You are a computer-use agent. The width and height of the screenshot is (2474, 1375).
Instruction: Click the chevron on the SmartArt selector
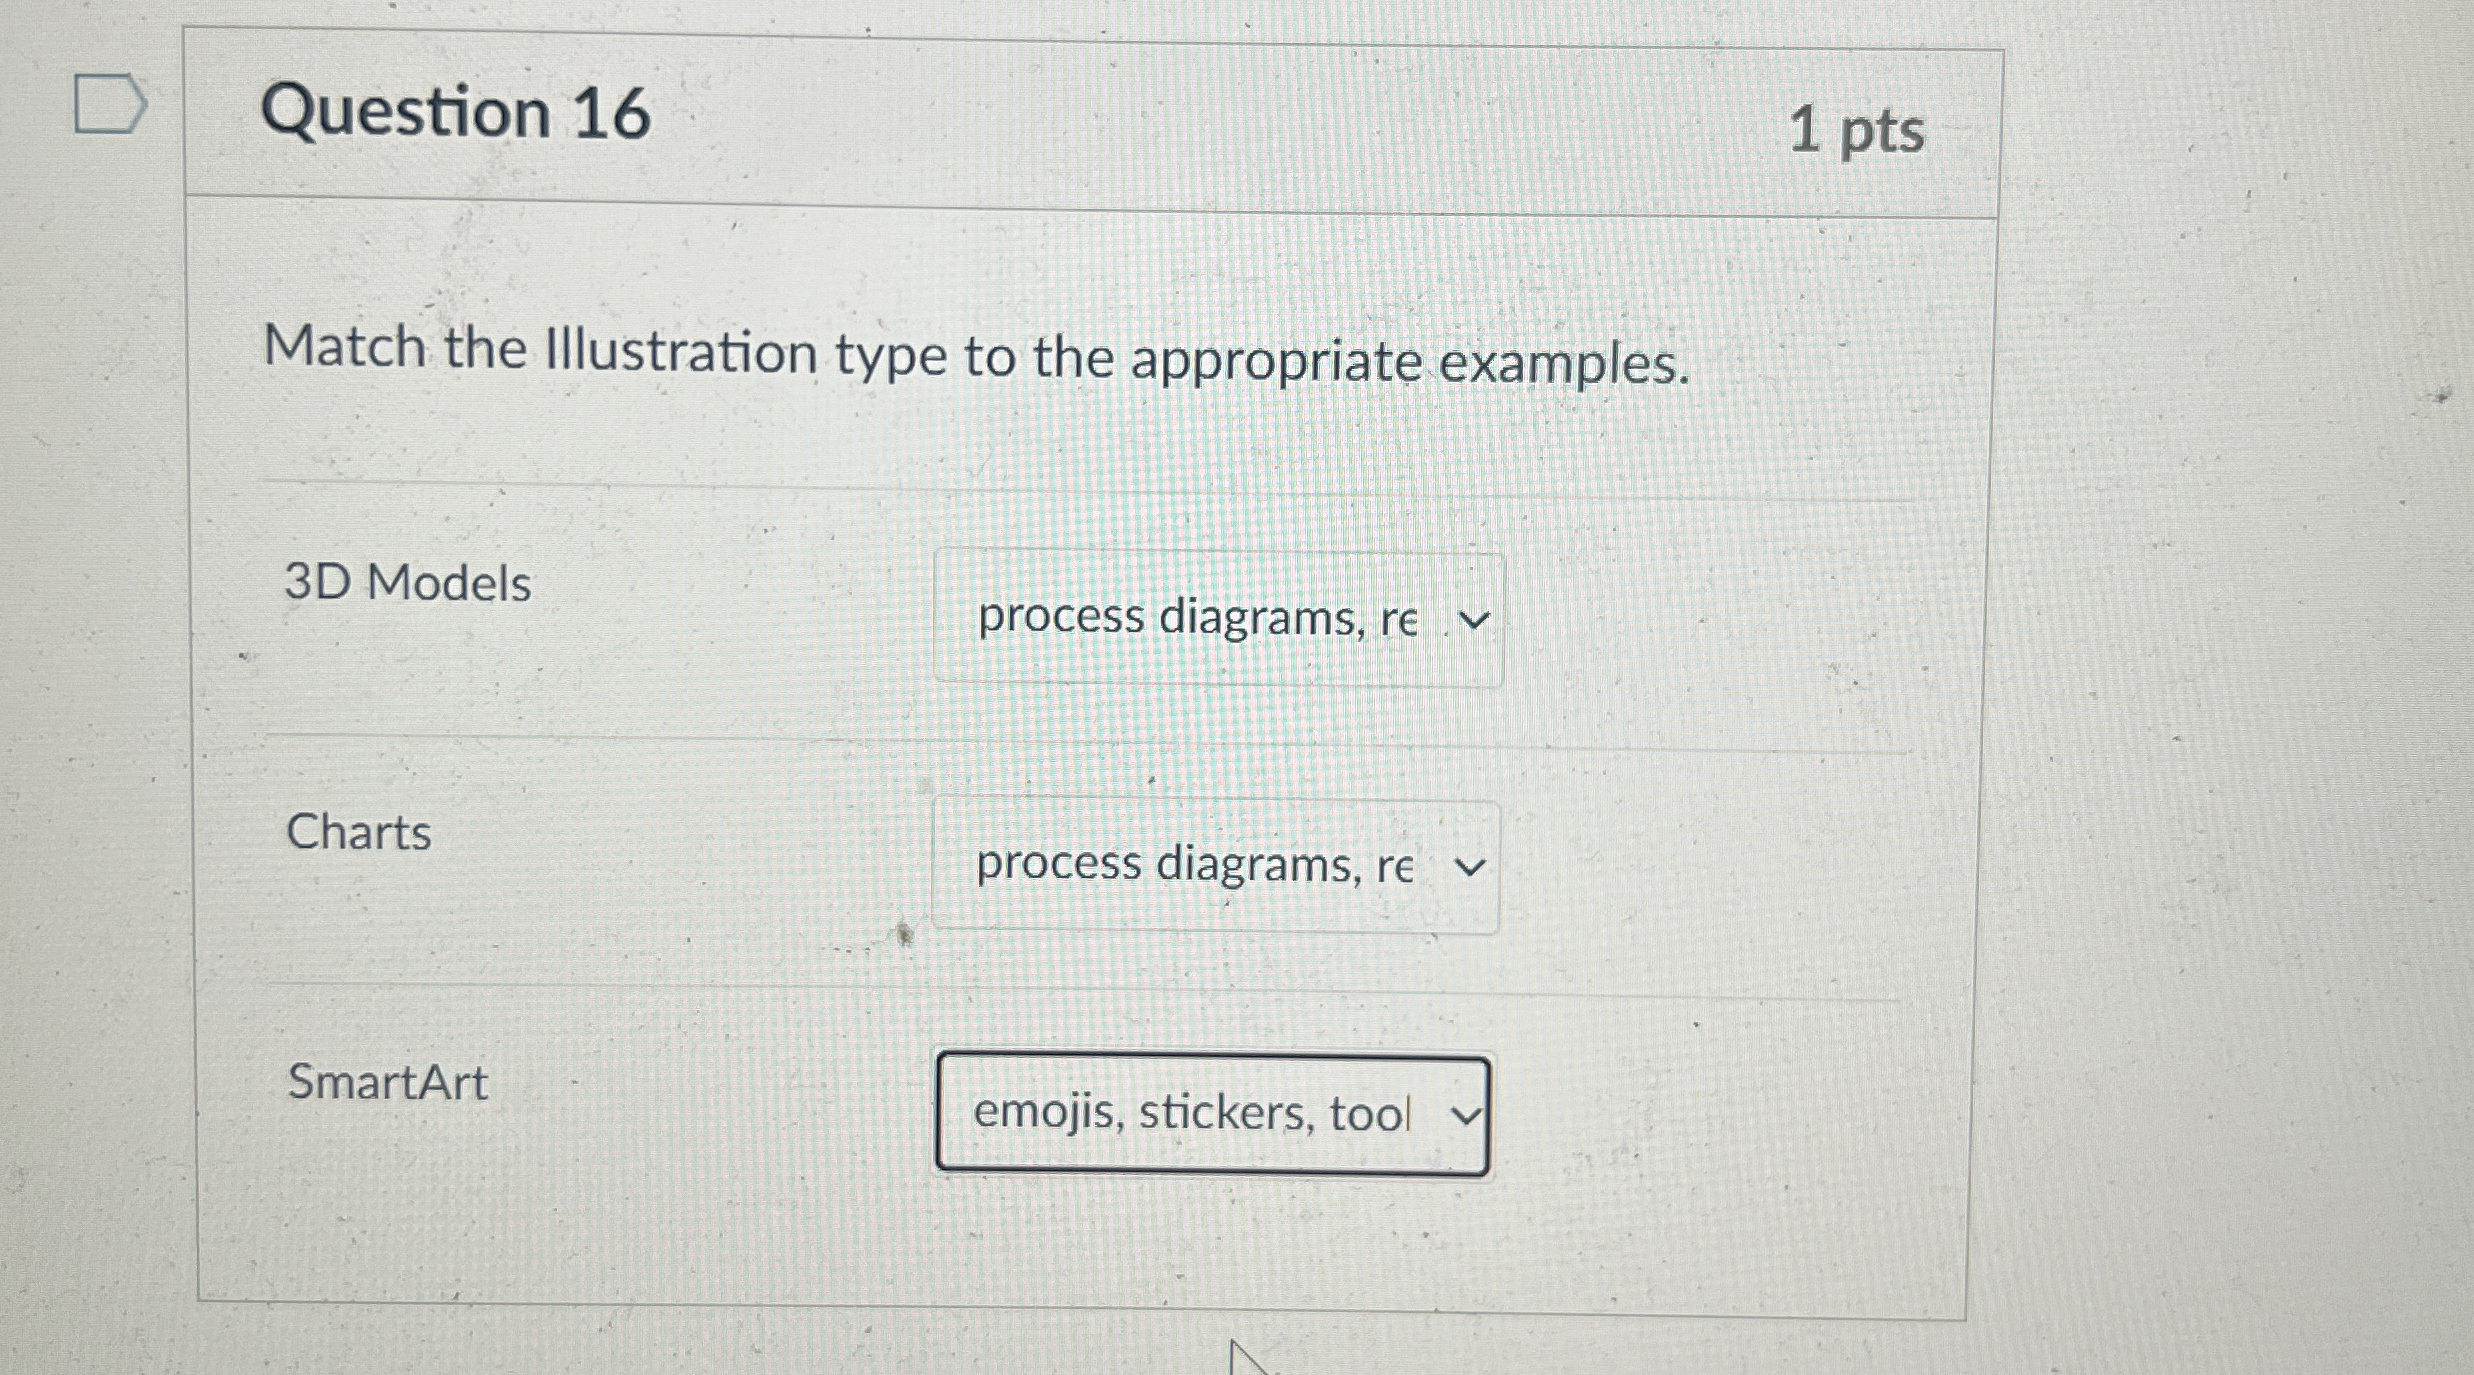pyautogui.click(x=1465, y=1115)
